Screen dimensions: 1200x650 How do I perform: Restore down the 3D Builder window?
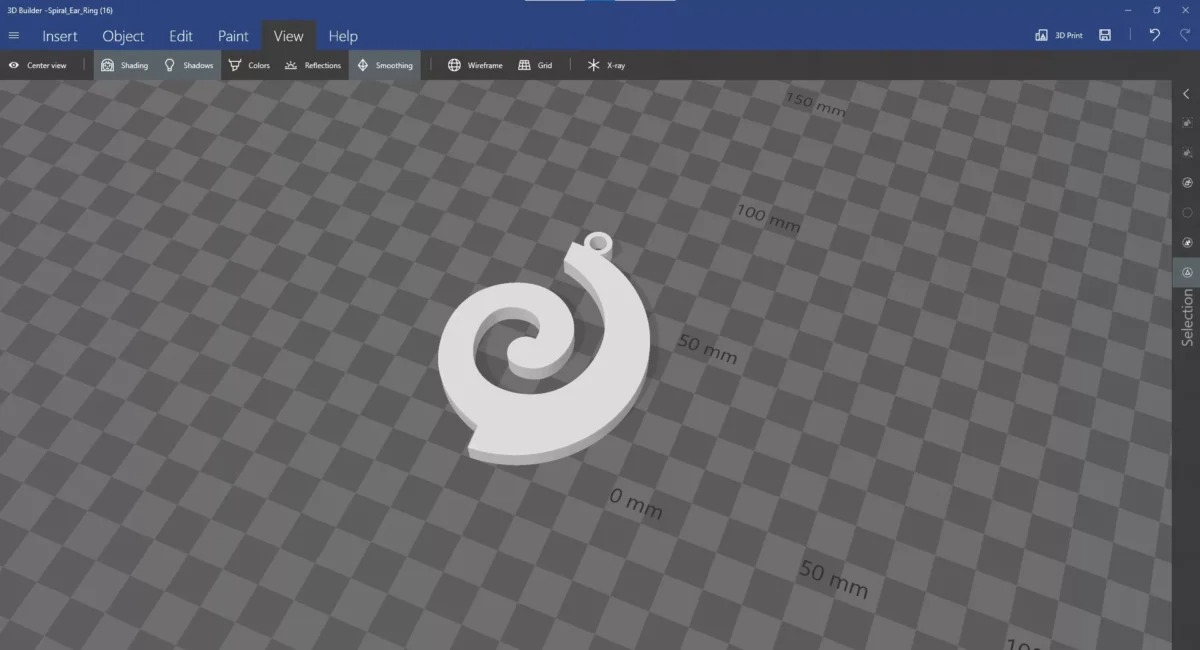point(1156,9)
